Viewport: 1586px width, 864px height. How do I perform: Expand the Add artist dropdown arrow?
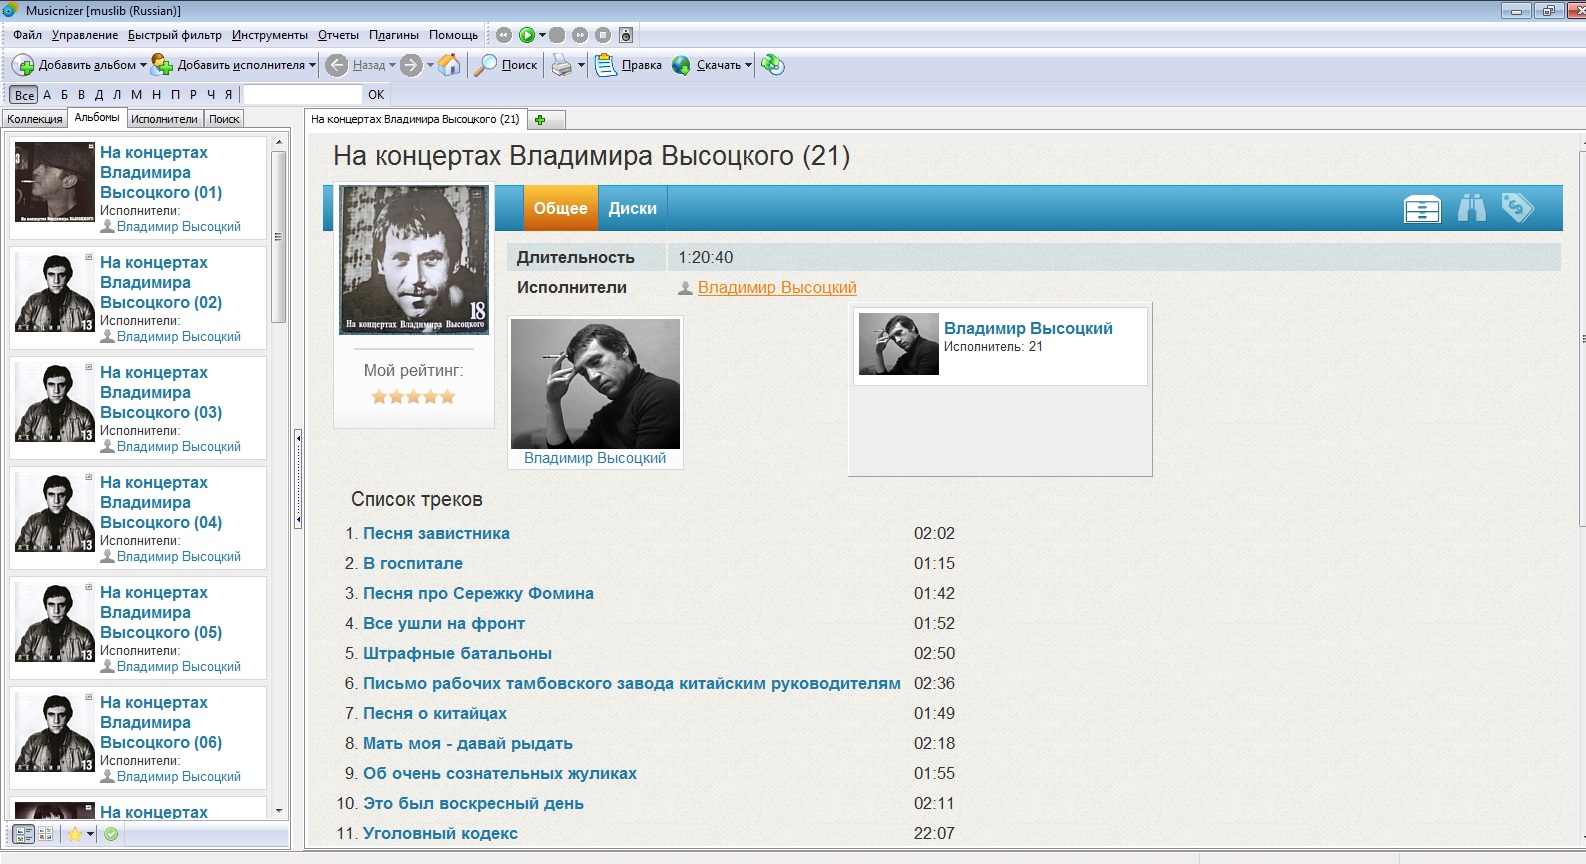[312, 66]
